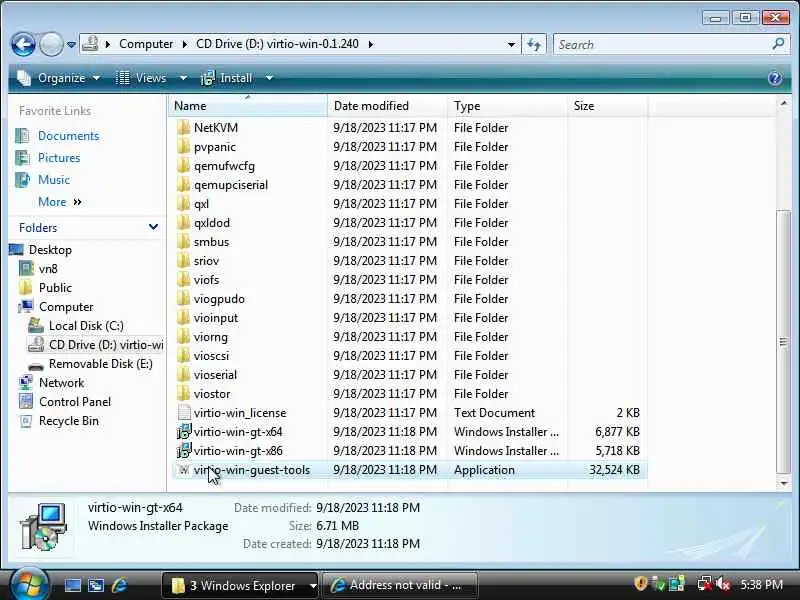
Task: Click the viostor folder icon
Action: pyautogui.click(x=184, y=394)
